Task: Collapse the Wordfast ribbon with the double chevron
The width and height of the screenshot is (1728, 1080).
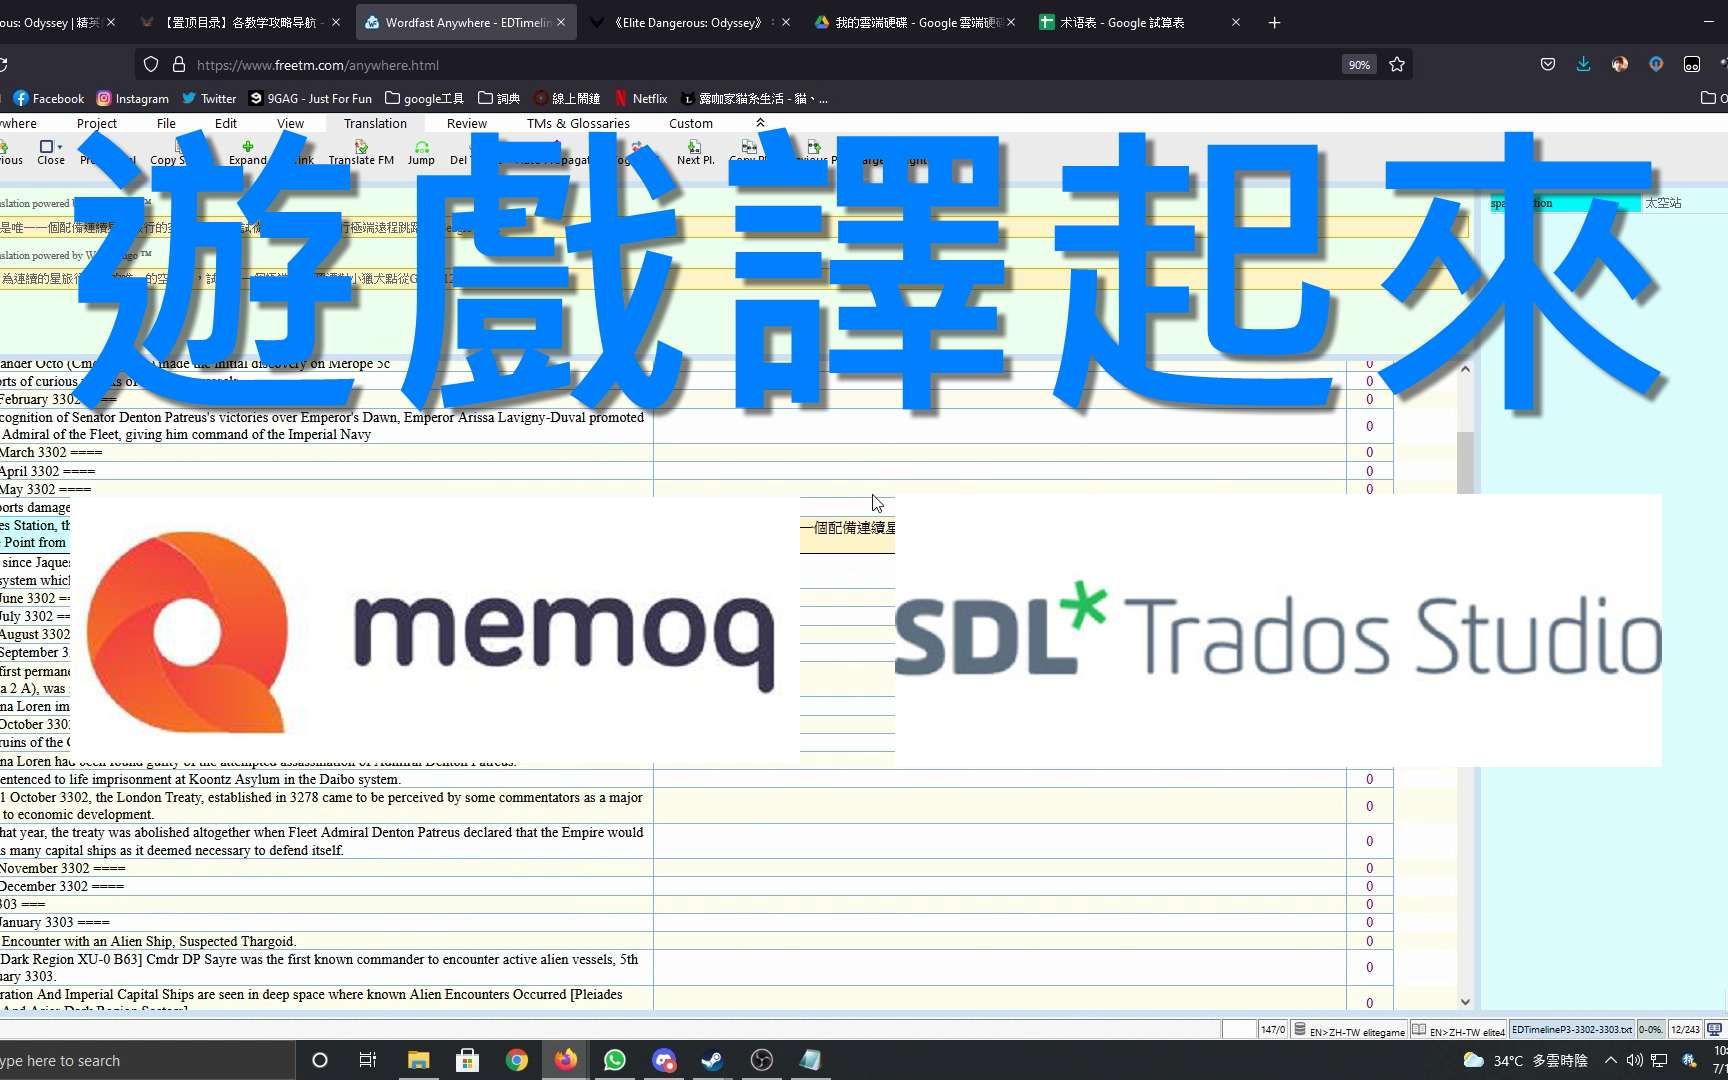Action: tap(760, 123)
